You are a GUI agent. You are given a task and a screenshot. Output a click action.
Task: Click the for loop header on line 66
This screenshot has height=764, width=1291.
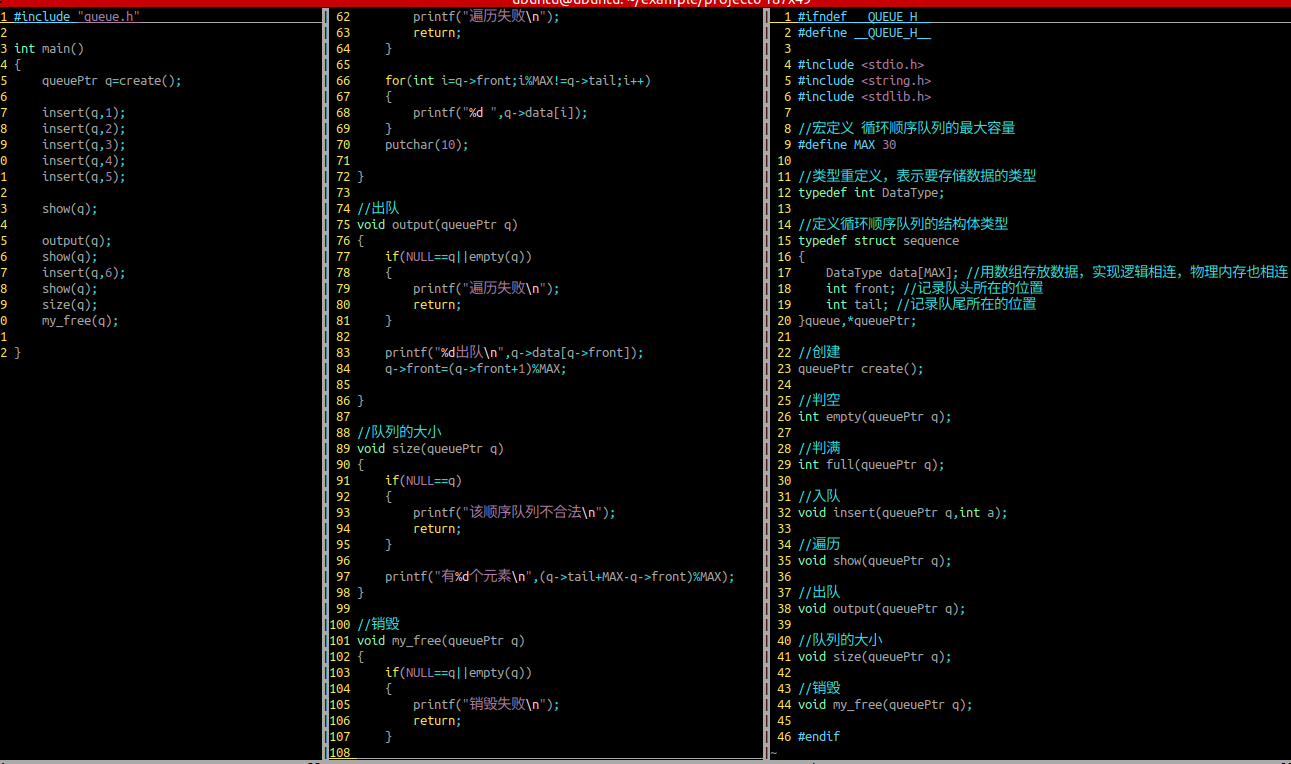click(x=518, y=81)
